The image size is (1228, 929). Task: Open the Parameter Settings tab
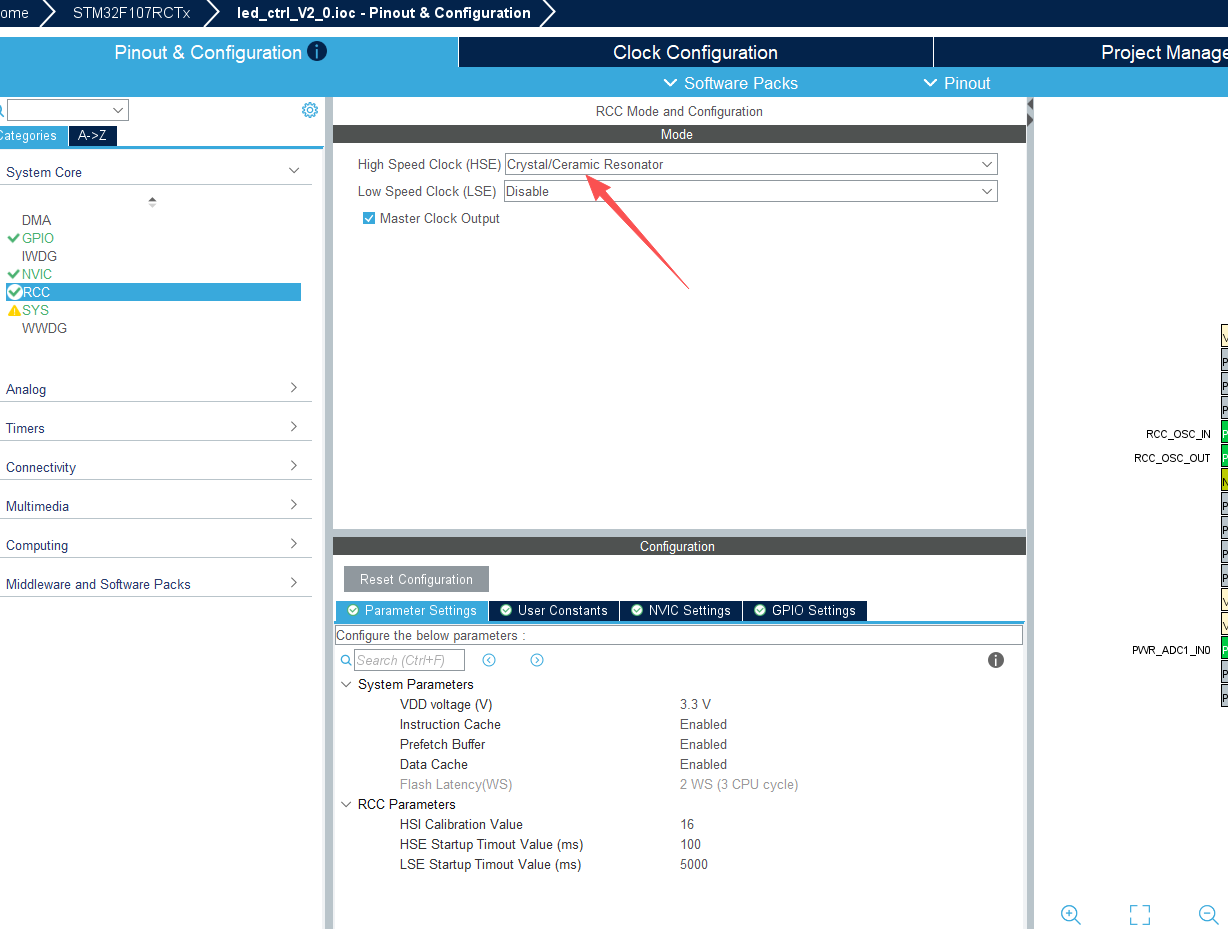(411, 610)
